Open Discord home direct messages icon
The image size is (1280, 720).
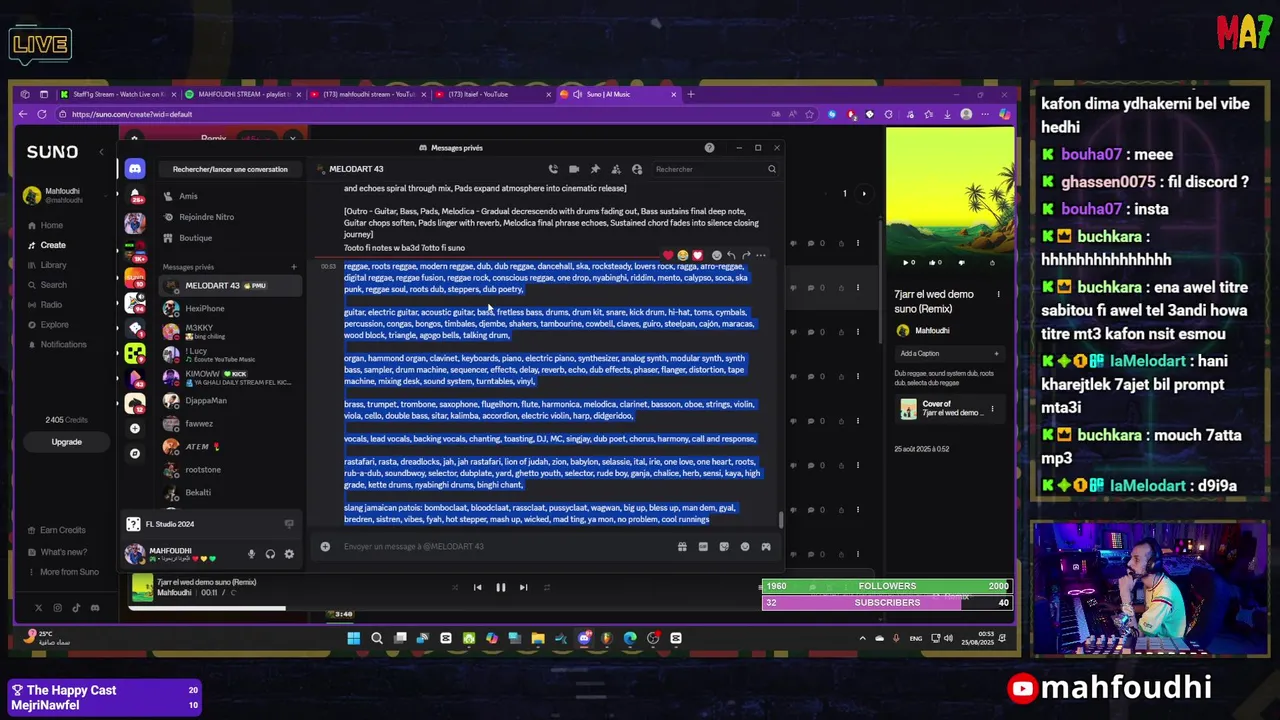(x=135, y=169)
